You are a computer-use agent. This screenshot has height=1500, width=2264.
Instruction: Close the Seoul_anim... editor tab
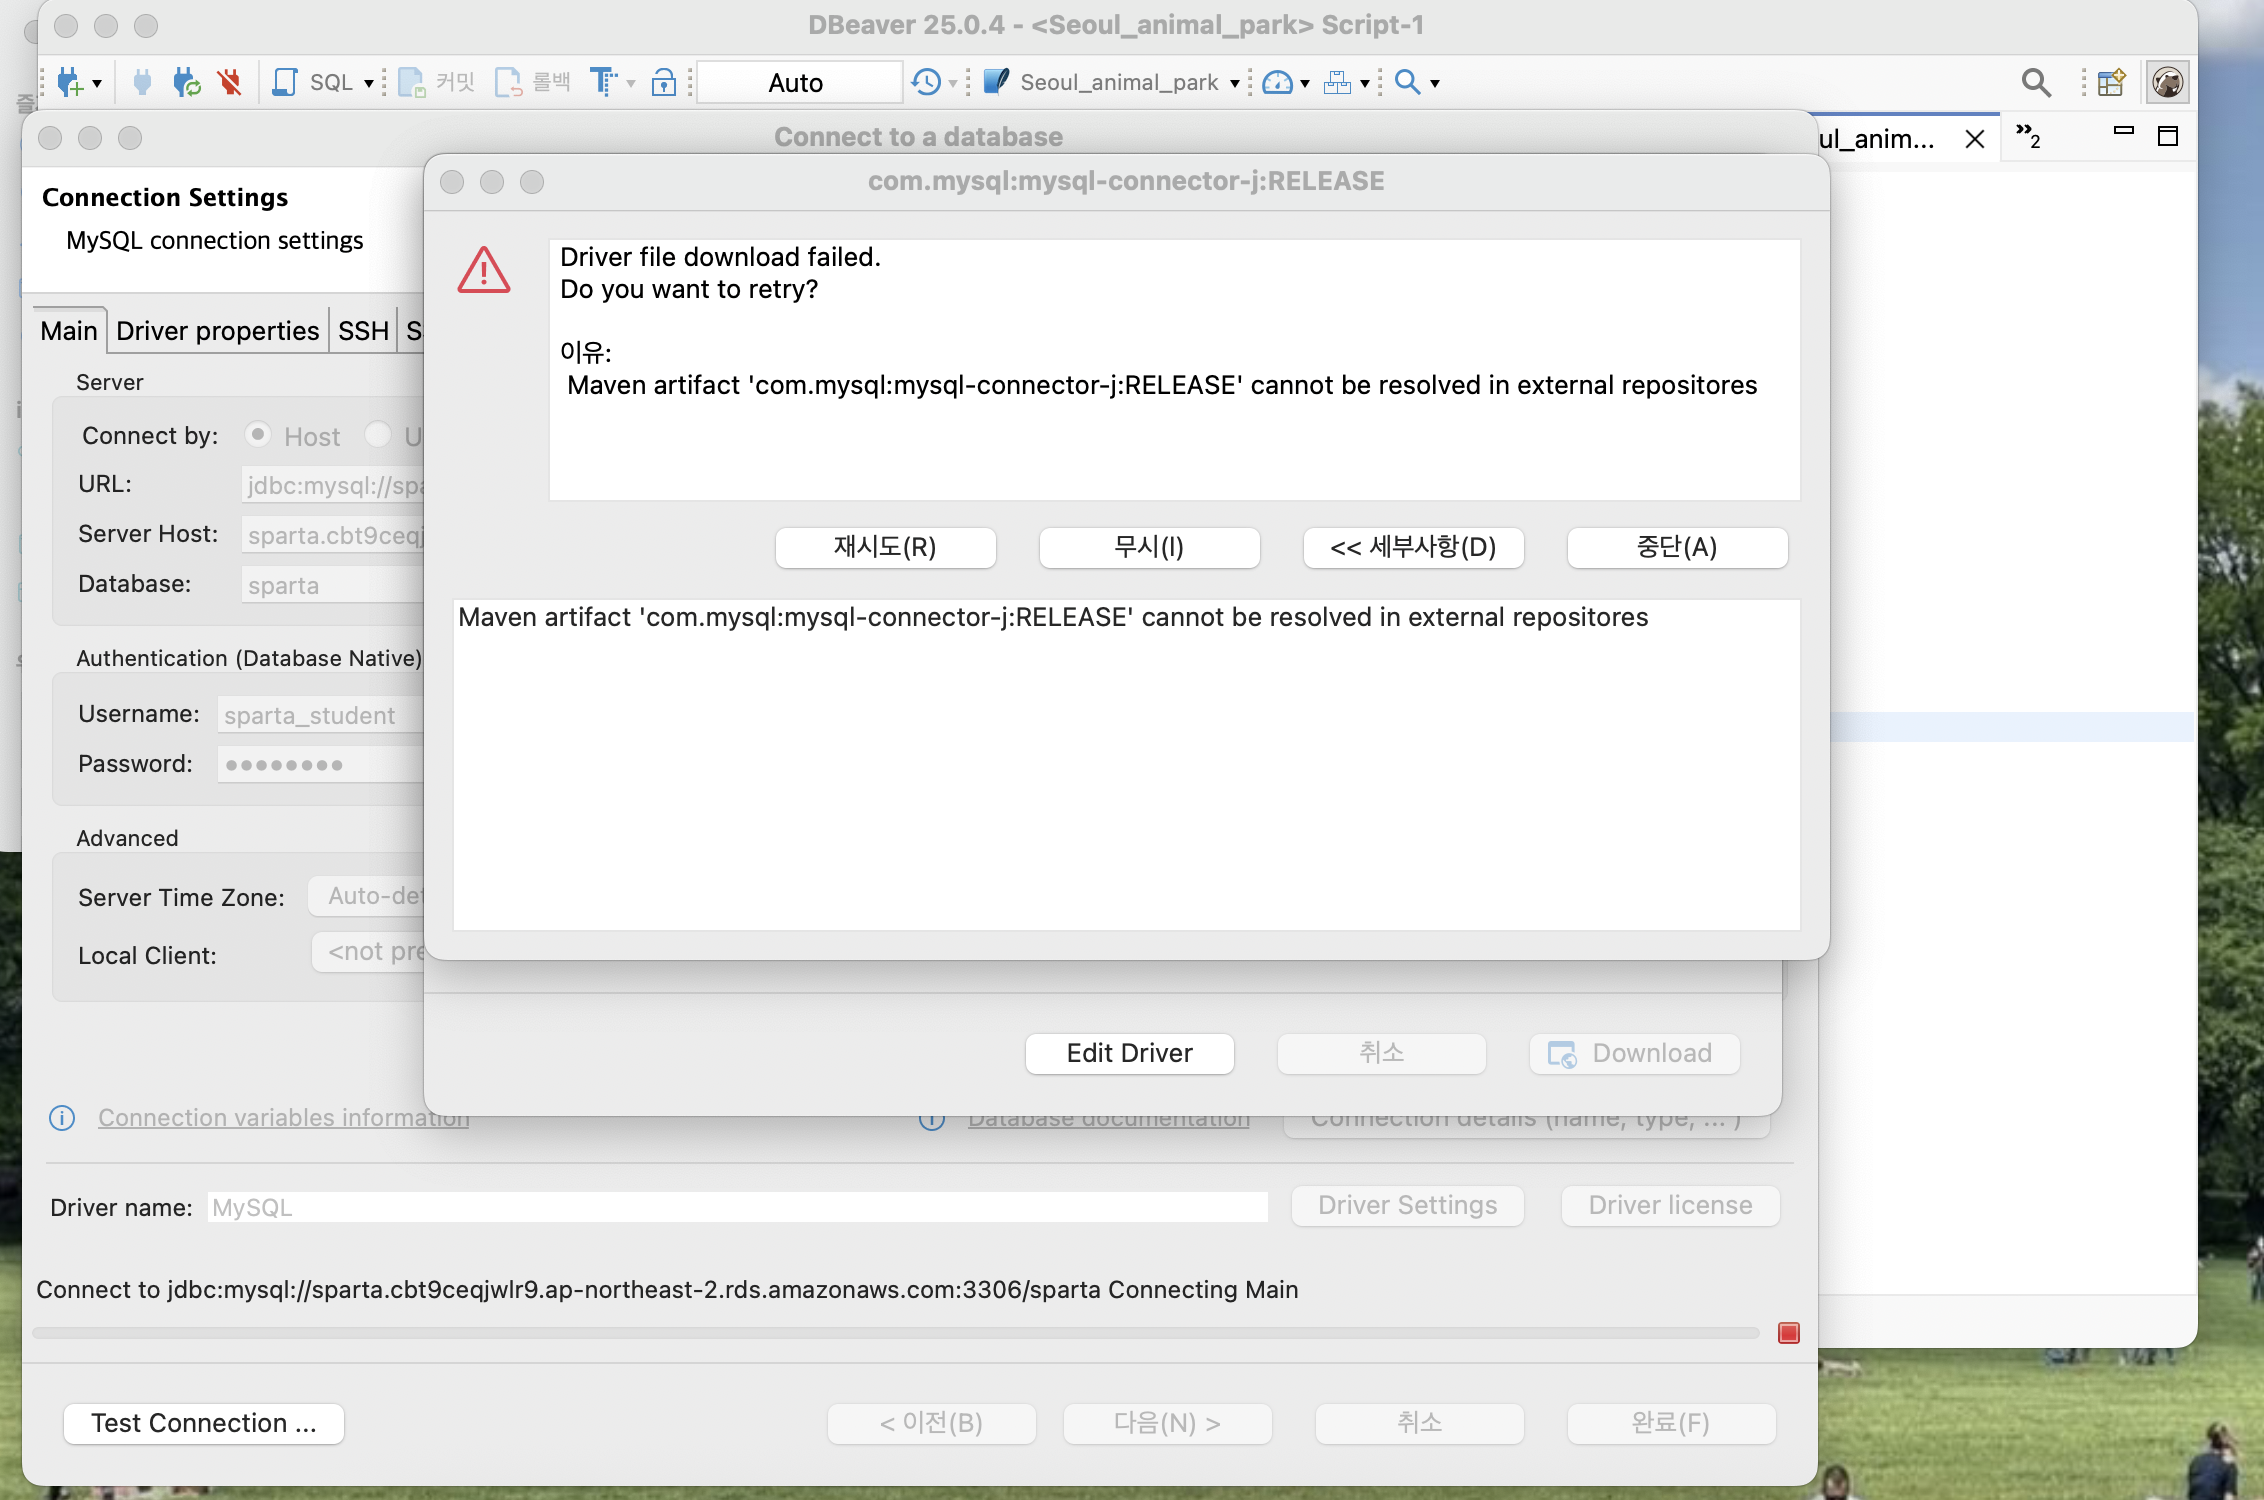(x=1975, y=139)
